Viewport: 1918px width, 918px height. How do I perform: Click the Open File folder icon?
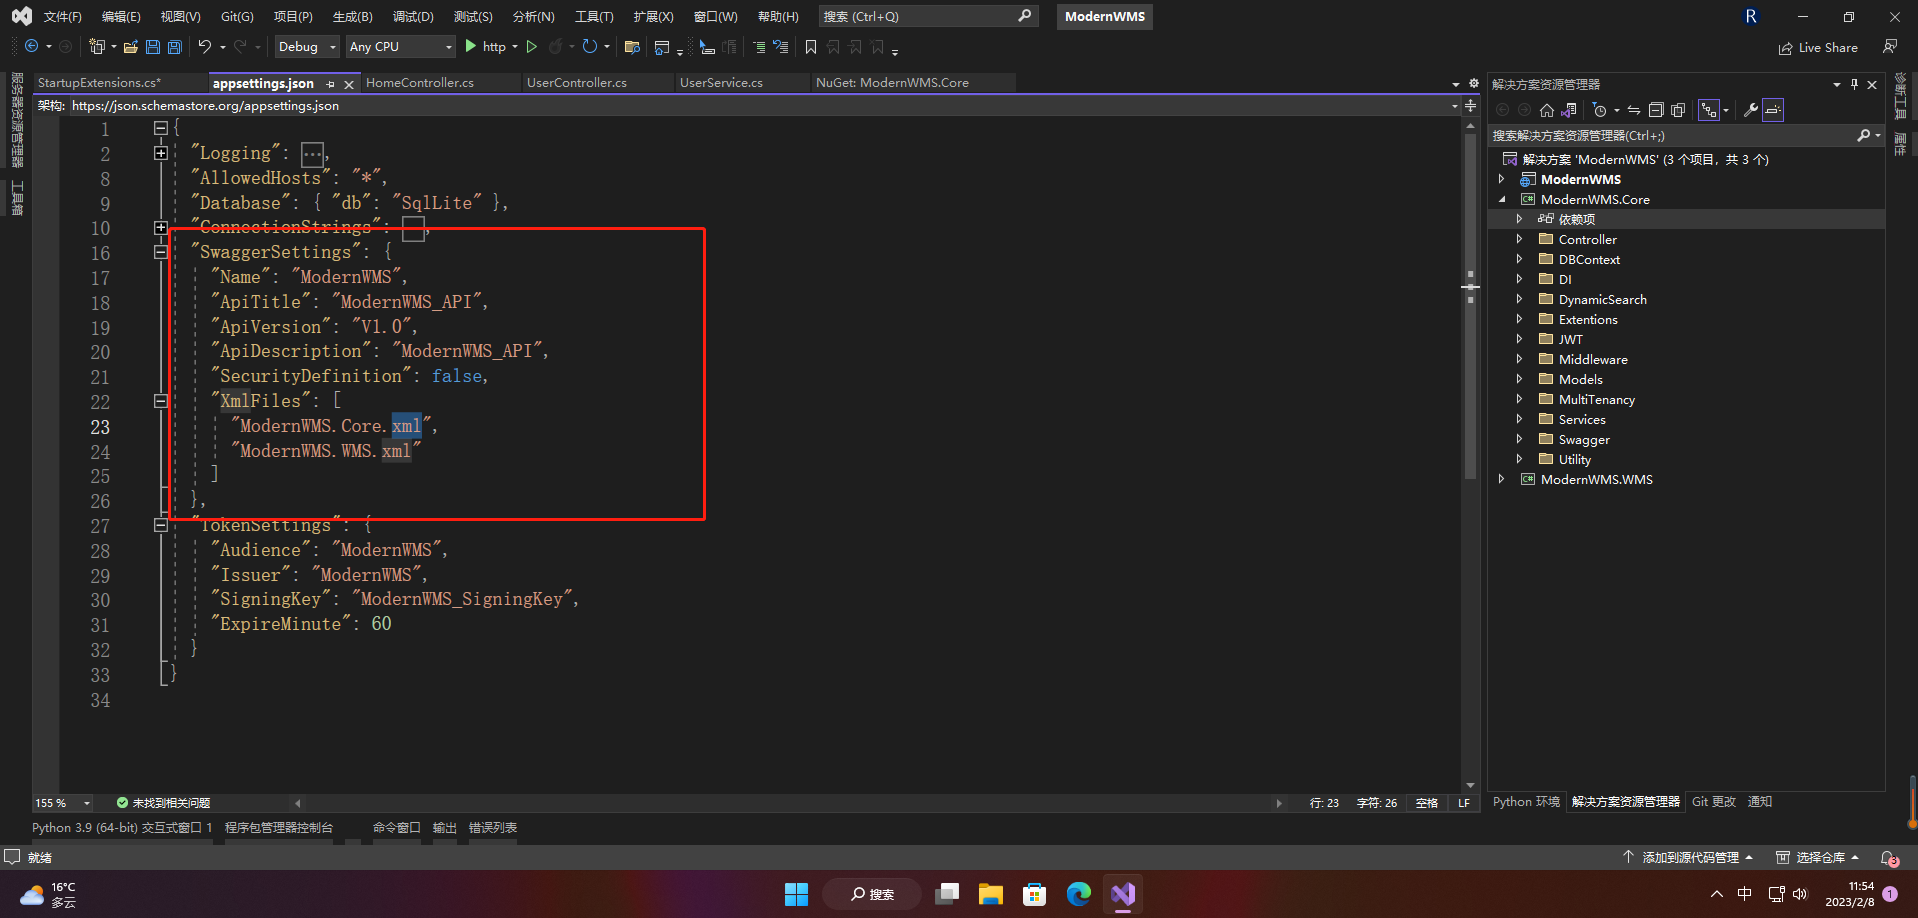[x=131, y=47]
